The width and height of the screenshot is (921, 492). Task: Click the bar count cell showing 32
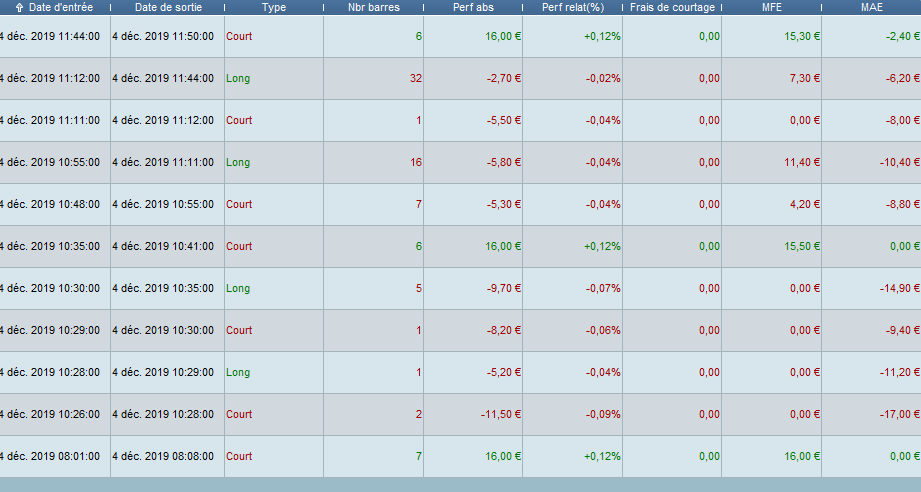click(416, 78)
